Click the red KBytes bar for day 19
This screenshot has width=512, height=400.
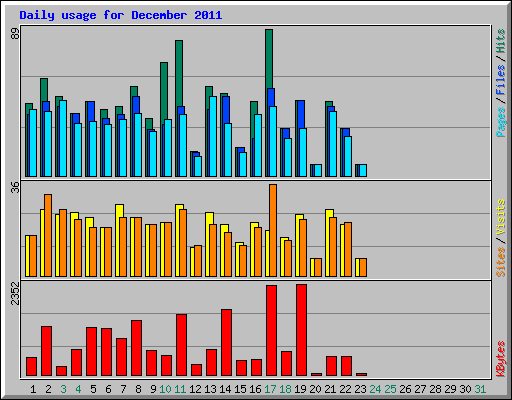coord(301,330)
